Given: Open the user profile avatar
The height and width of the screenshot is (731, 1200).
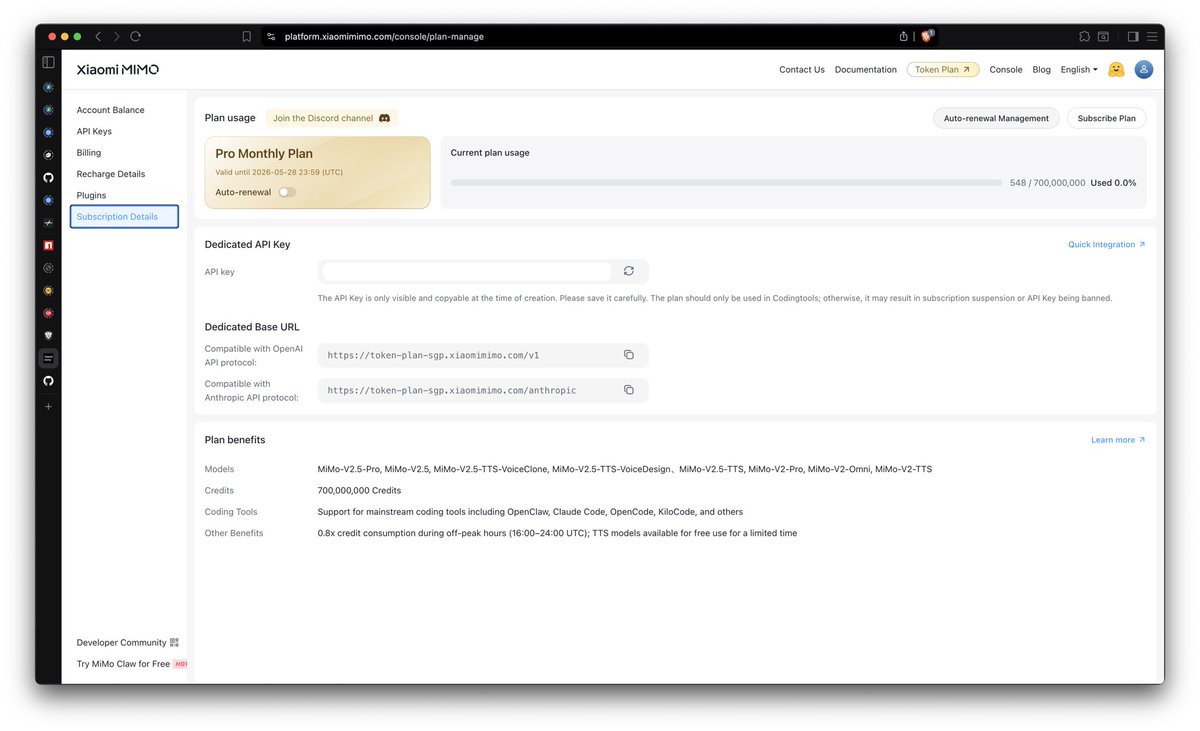Looking at the screenshot, I should point(1144,70).
